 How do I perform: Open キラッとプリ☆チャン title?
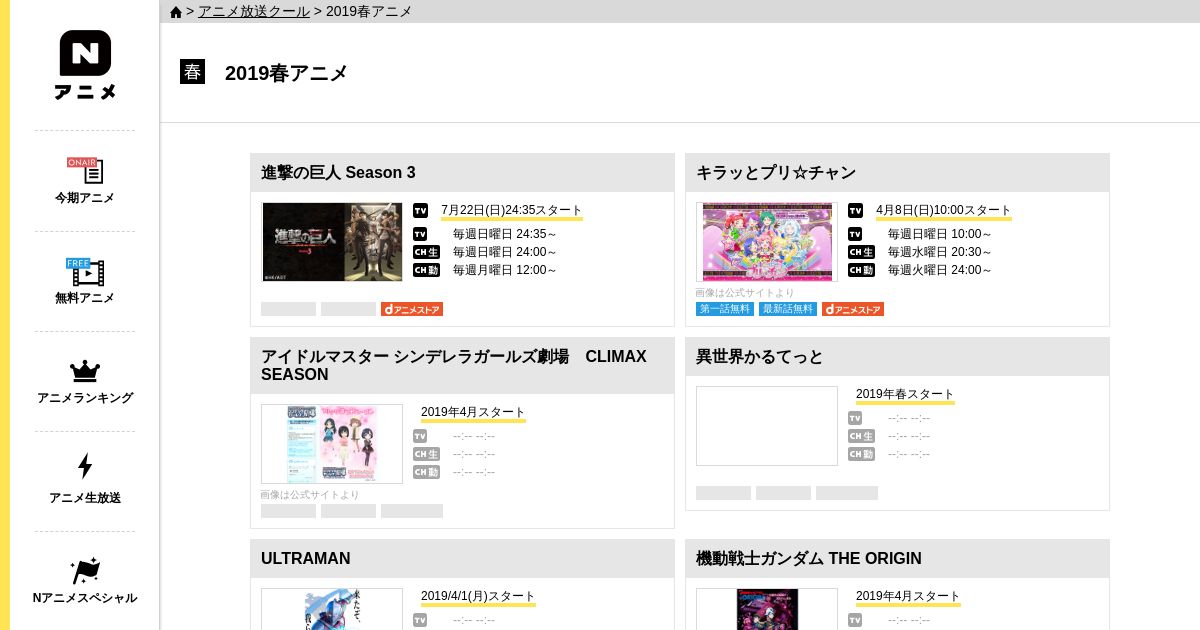point(776,172)
